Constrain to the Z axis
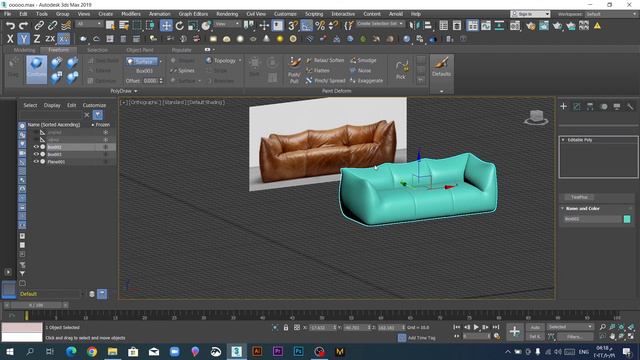Screen dimensions: 640x360 [x=37, y=39]
